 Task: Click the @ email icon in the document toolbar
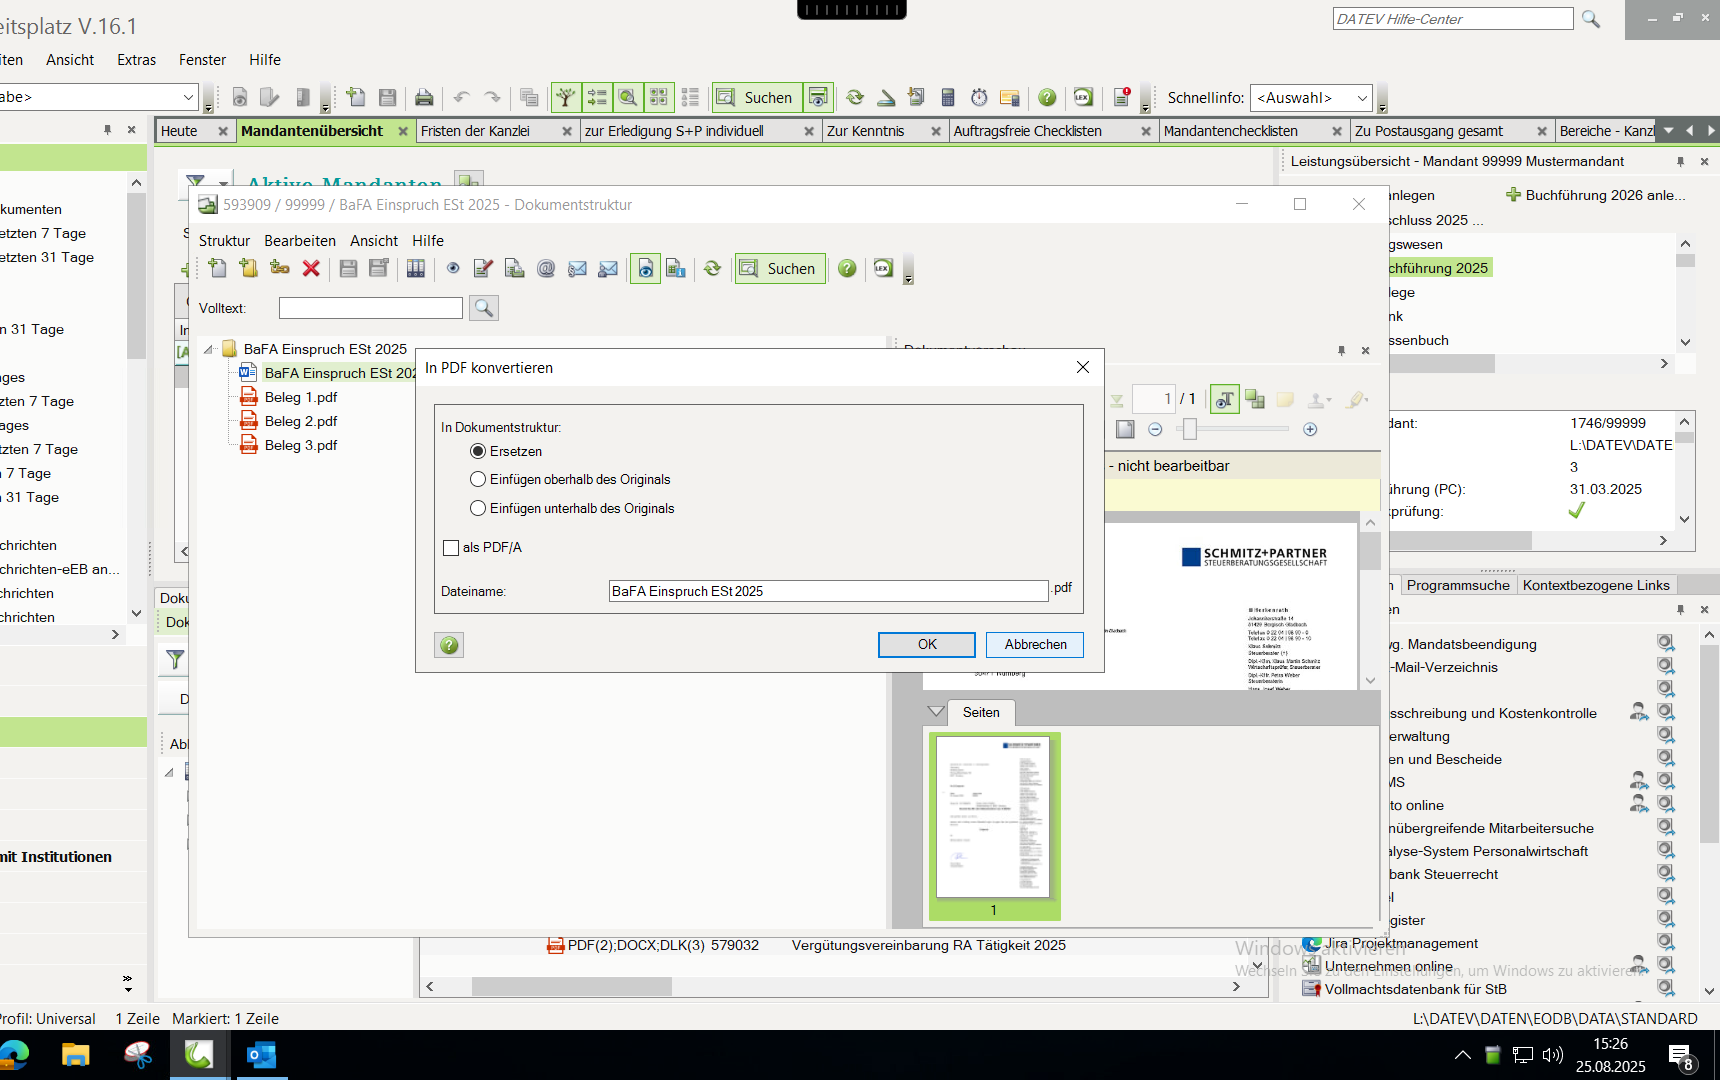point(546,268)
